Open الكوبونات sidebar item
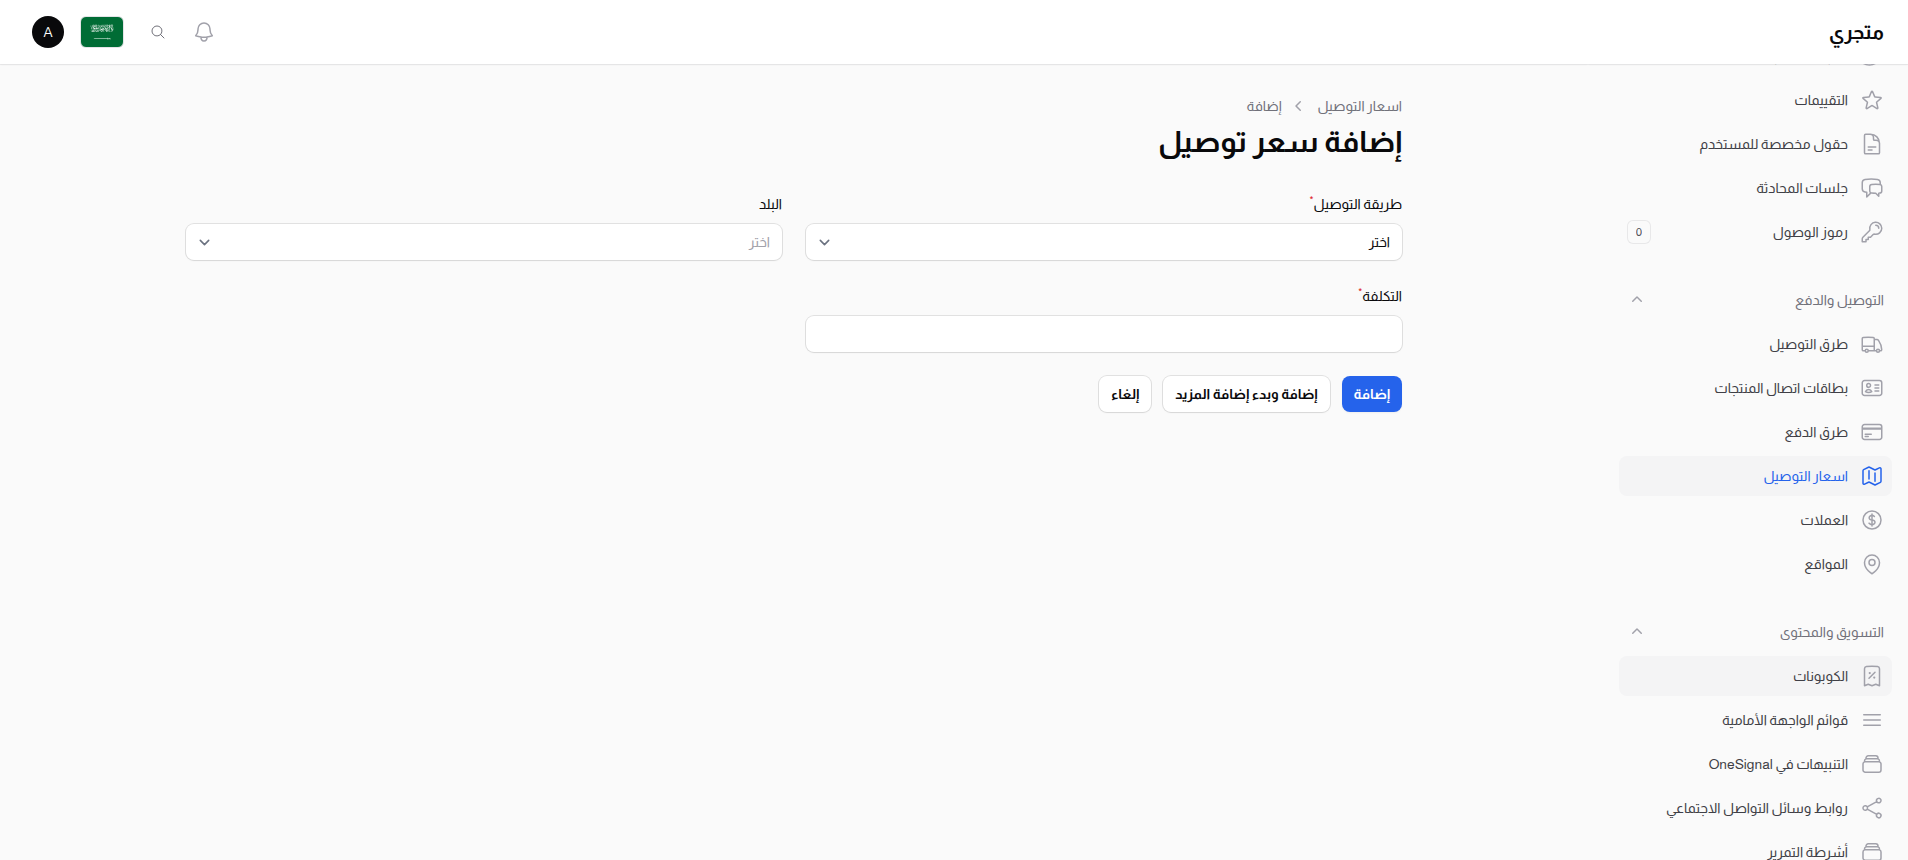 (1755, 676)
